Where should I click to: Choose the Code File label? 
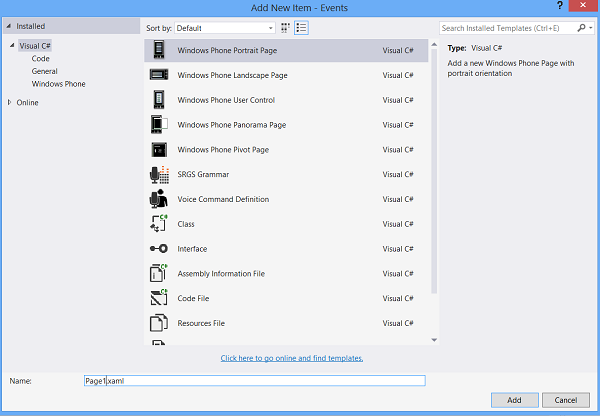click(193, 299)
